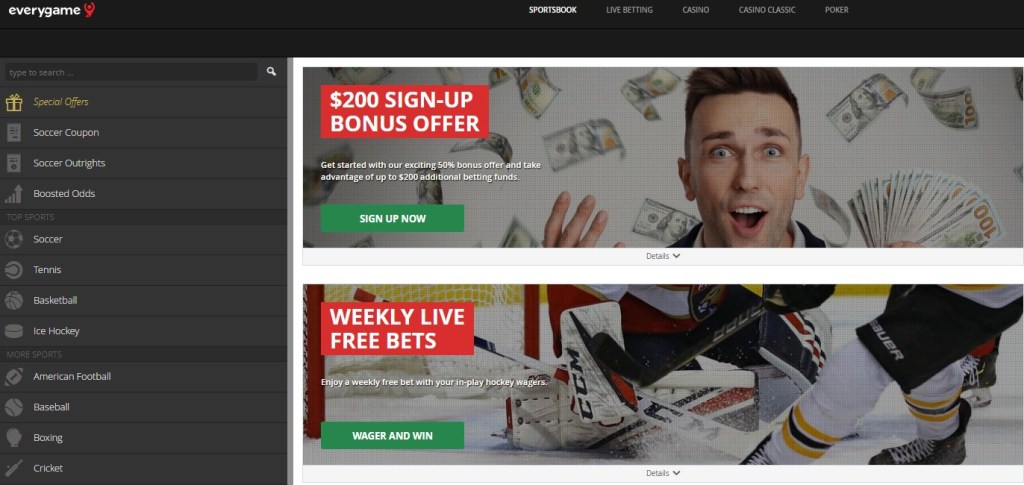The image size is (1024, 485).
Task: Expand Details under weekly free bets banner
Action: [663, 473]
